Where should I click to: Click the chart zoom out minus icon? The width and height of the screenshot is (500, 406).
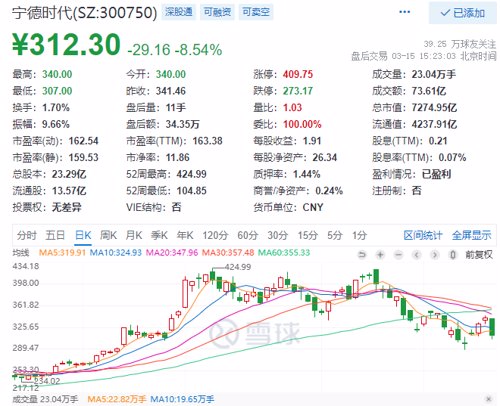[x=398, y=255]
